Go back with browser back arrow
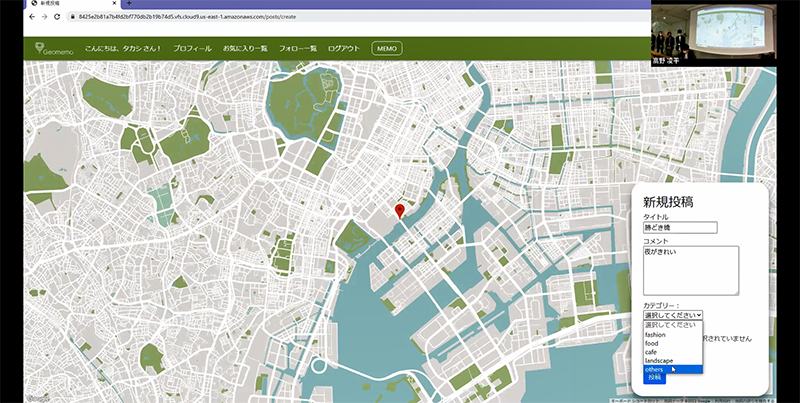 31,17
